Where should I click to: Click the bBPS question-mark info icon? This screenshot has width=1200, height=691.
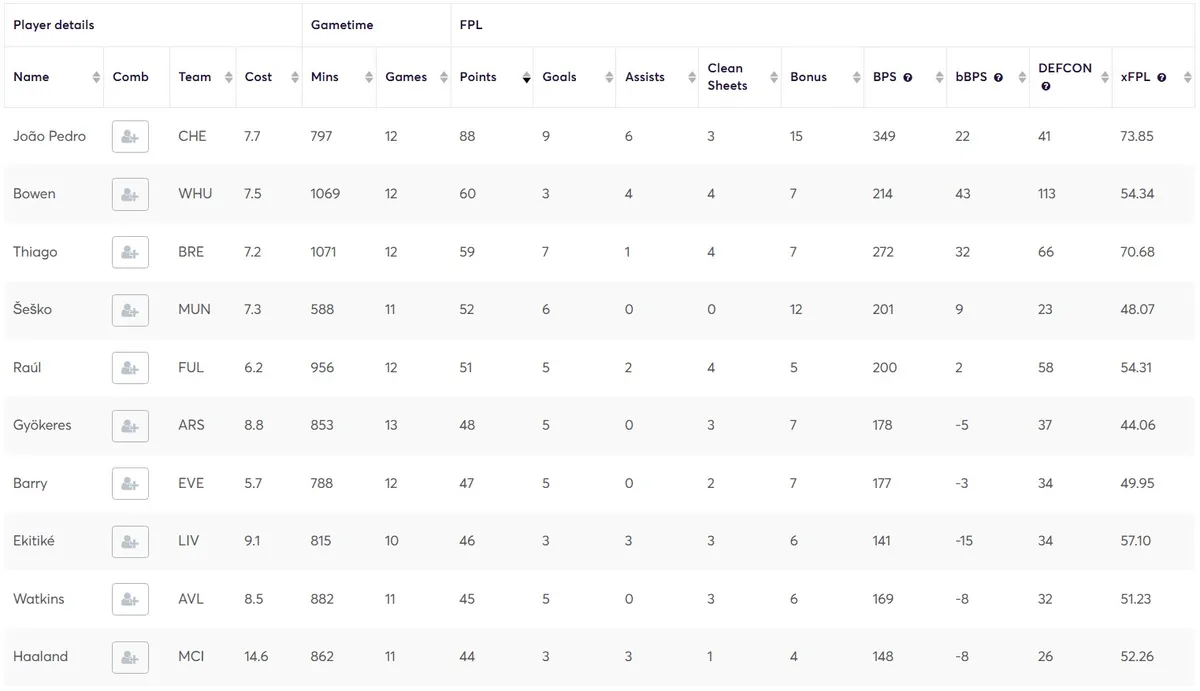point(997,74)
